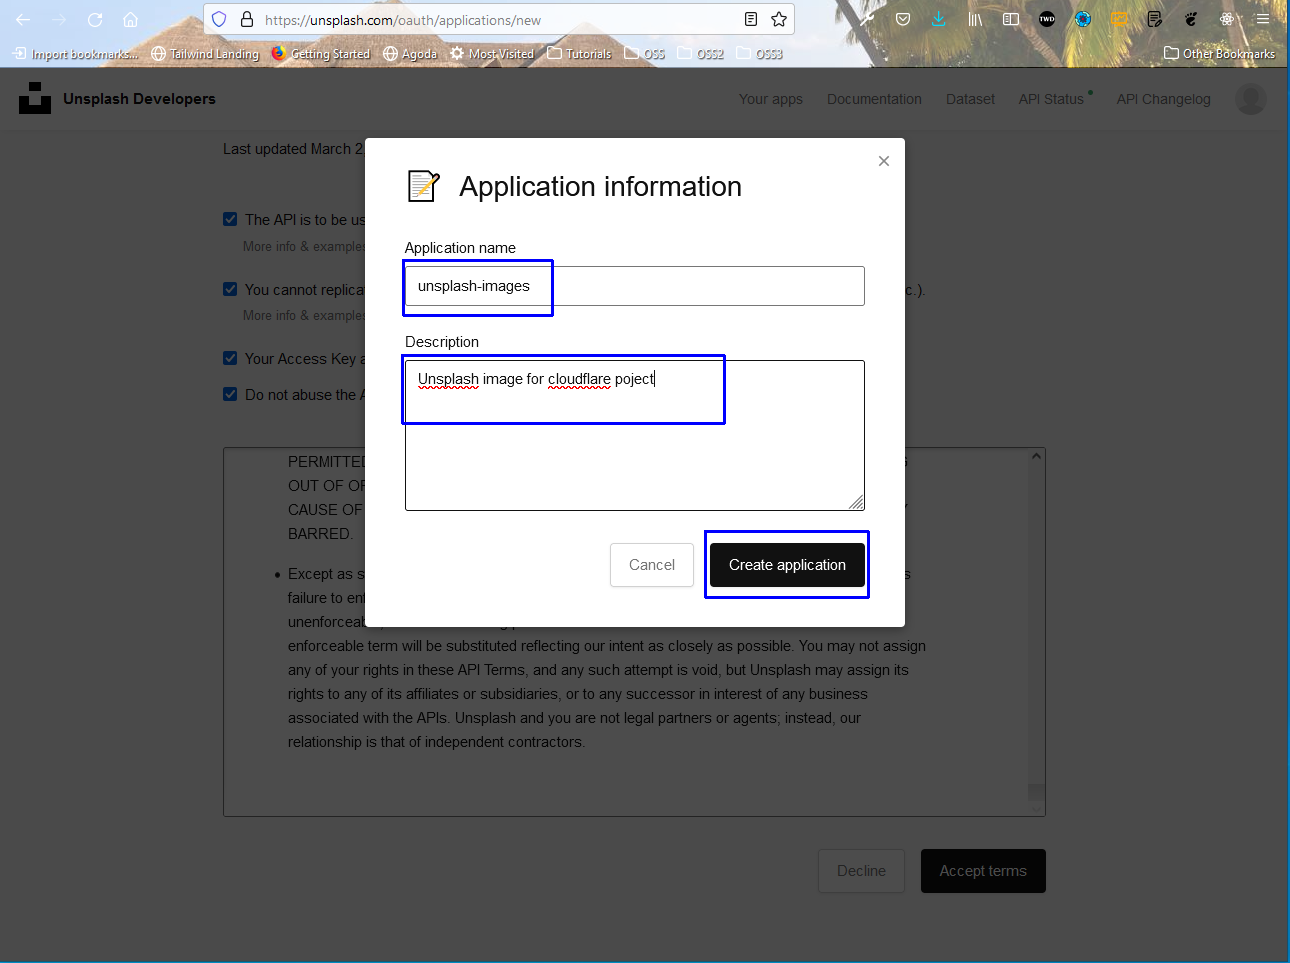Expand the Tutorials bookmarks folder

pyautogui.click(x=579, y=54)
